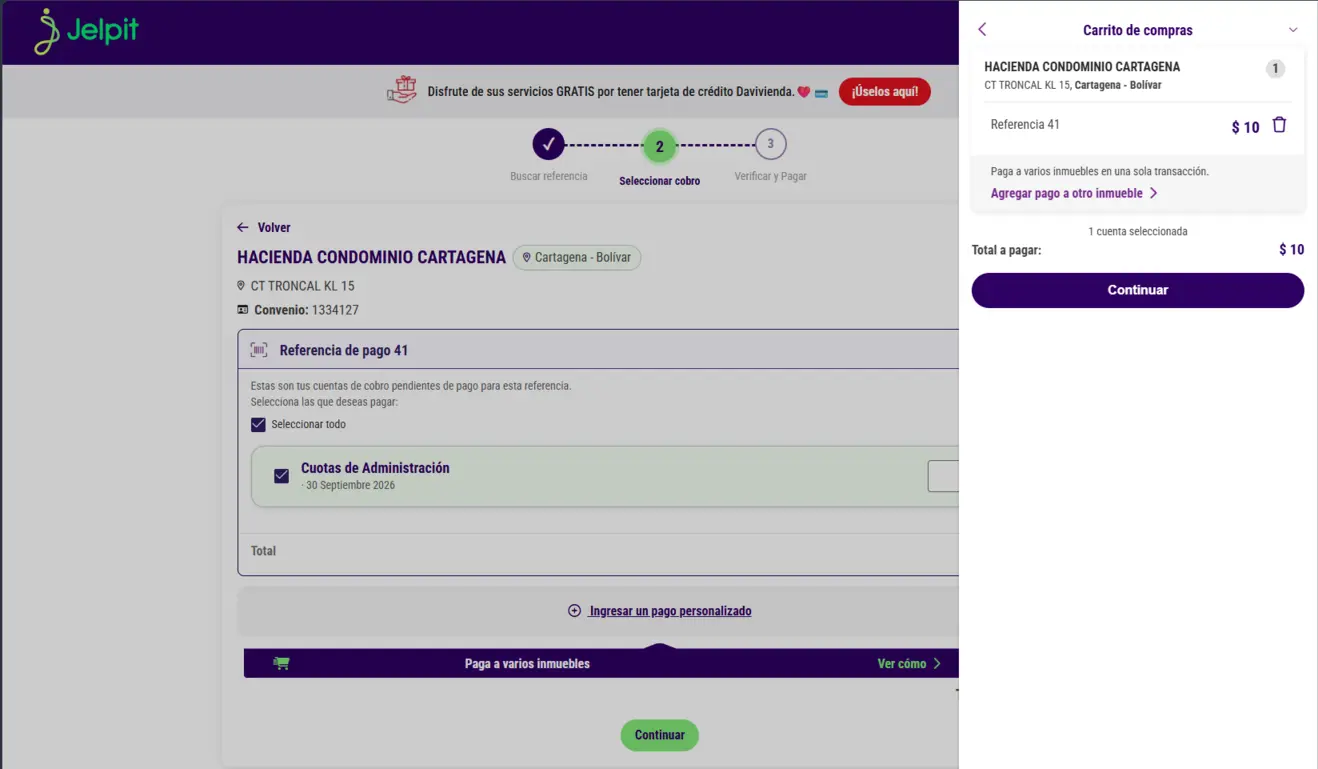Click the Volver back arrow
Screen dimensions: 1318x769
[242, 228]
